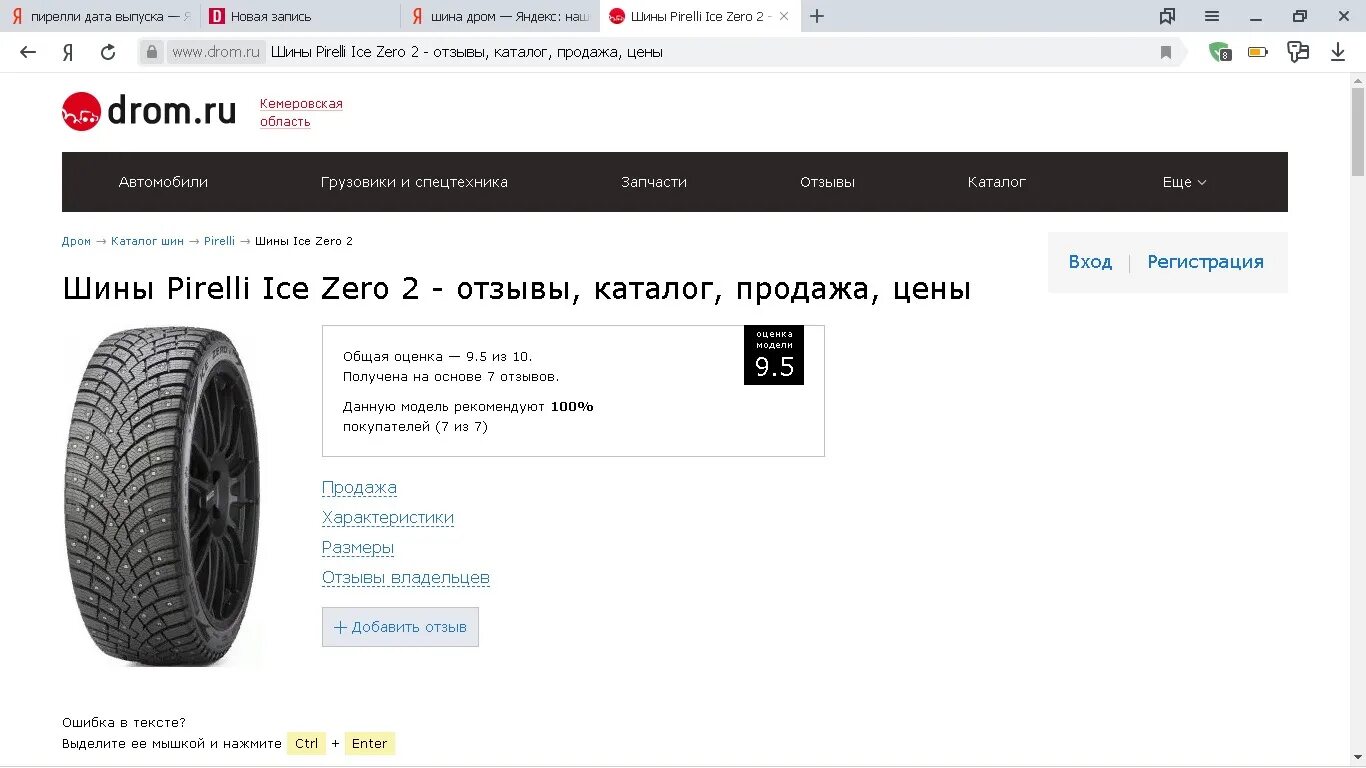Click the Каталог шин breadcrumb
This screenshot has width=1366, height=768.
coord(147,241)
